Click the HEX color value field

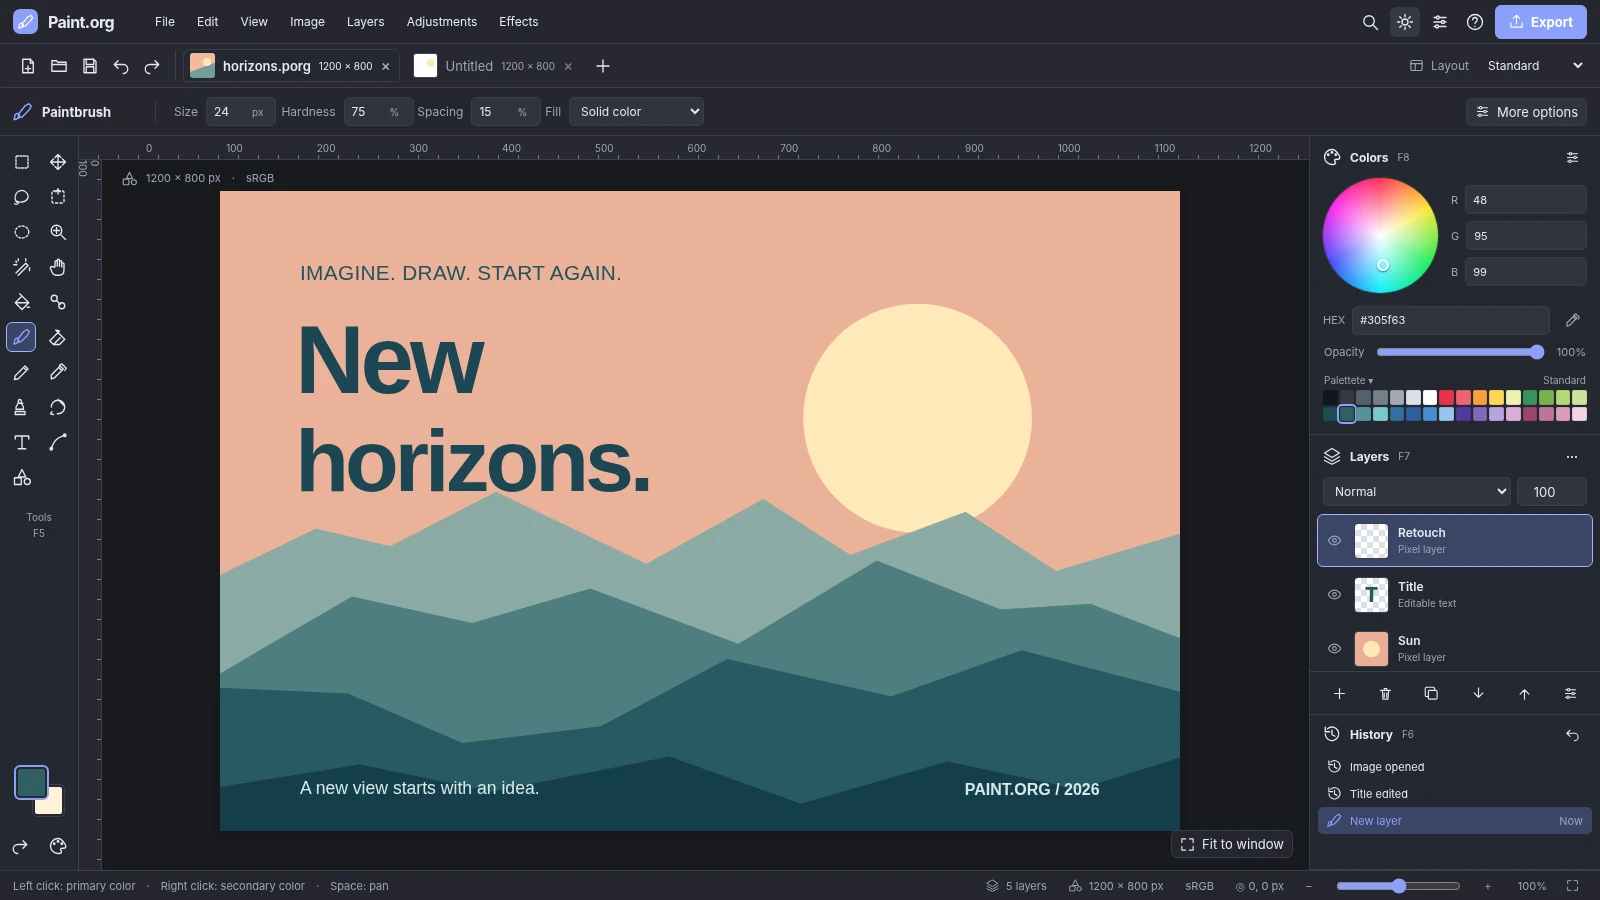coord(1450,320)
